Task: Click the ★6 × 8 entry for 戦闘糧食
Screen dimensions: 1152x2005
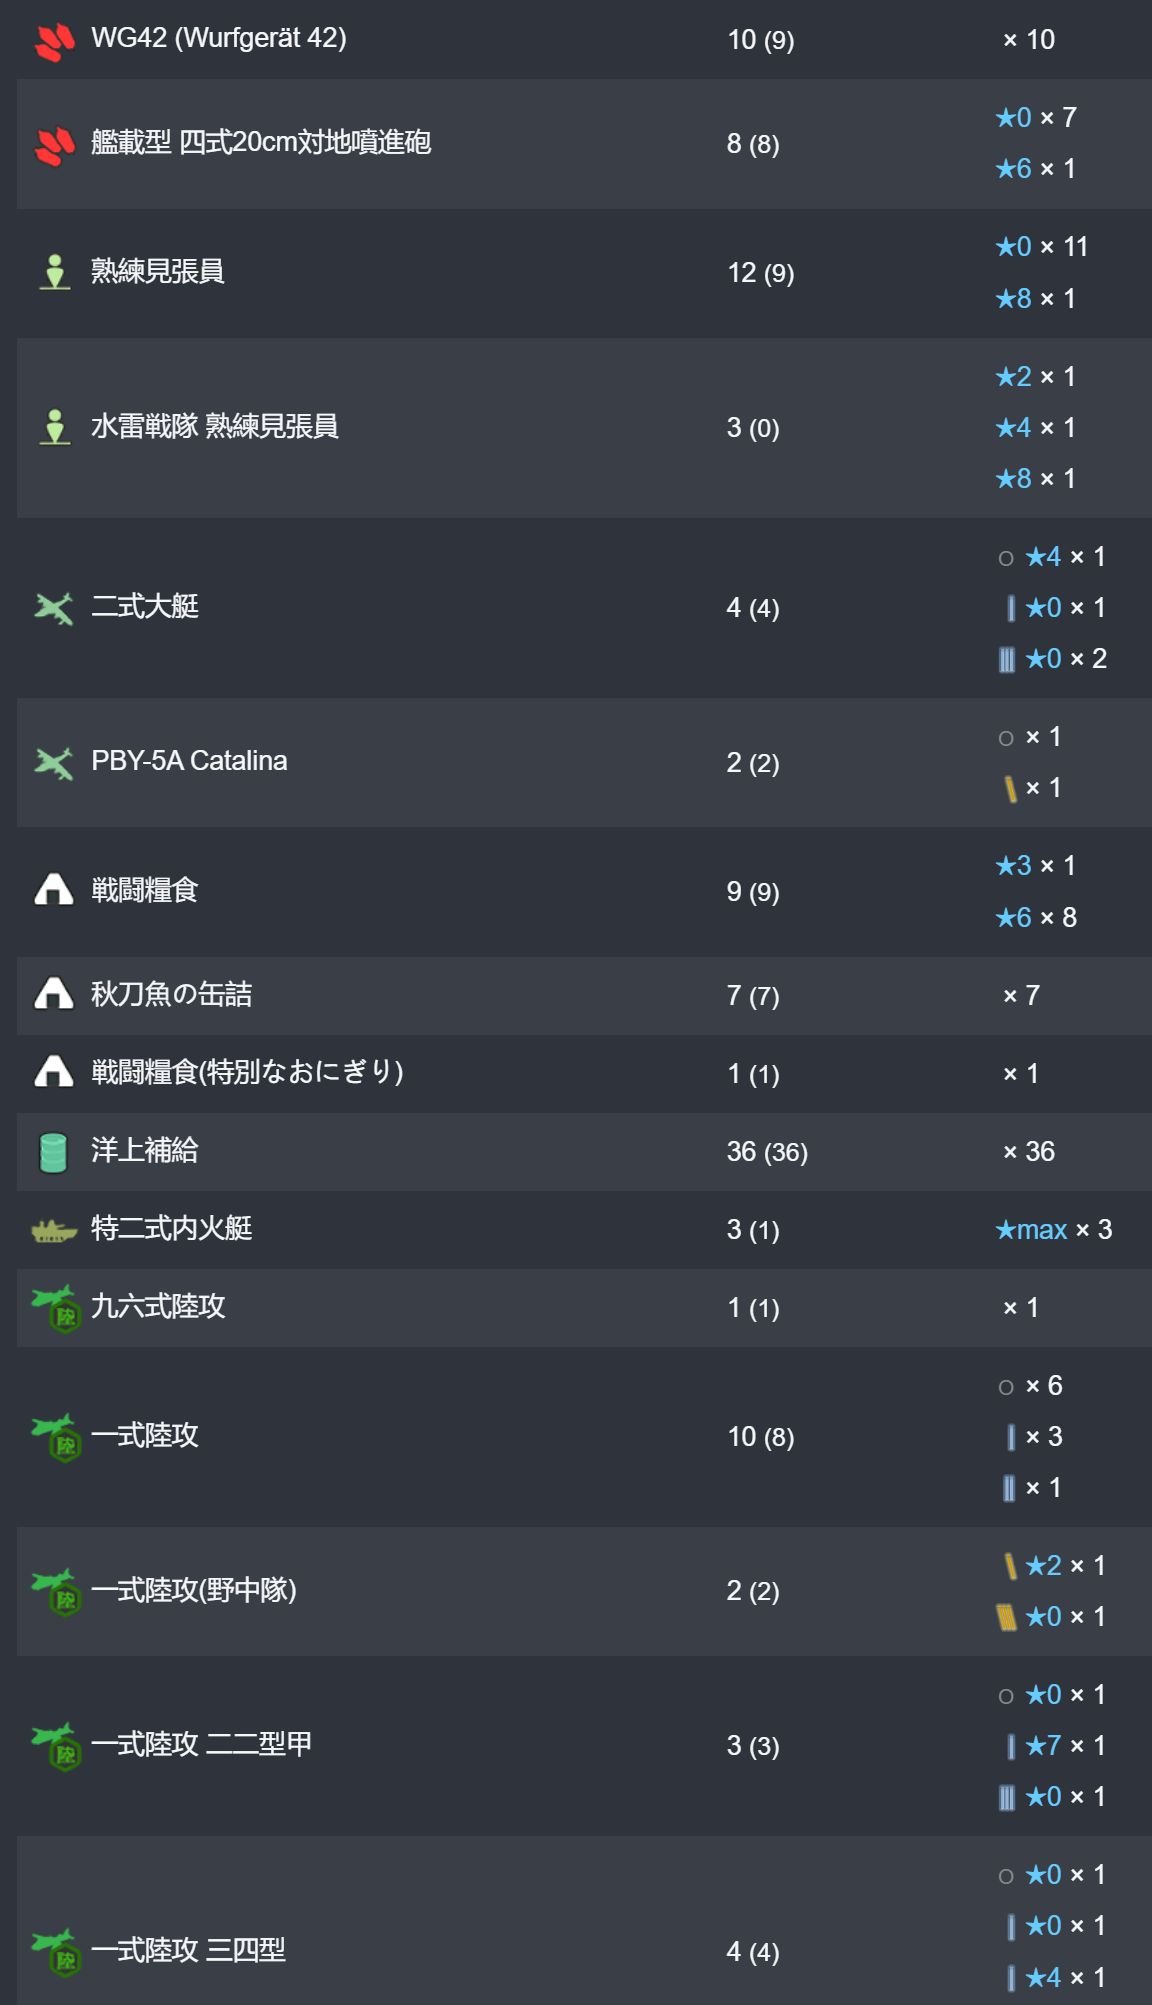Action: [1035, 917]
